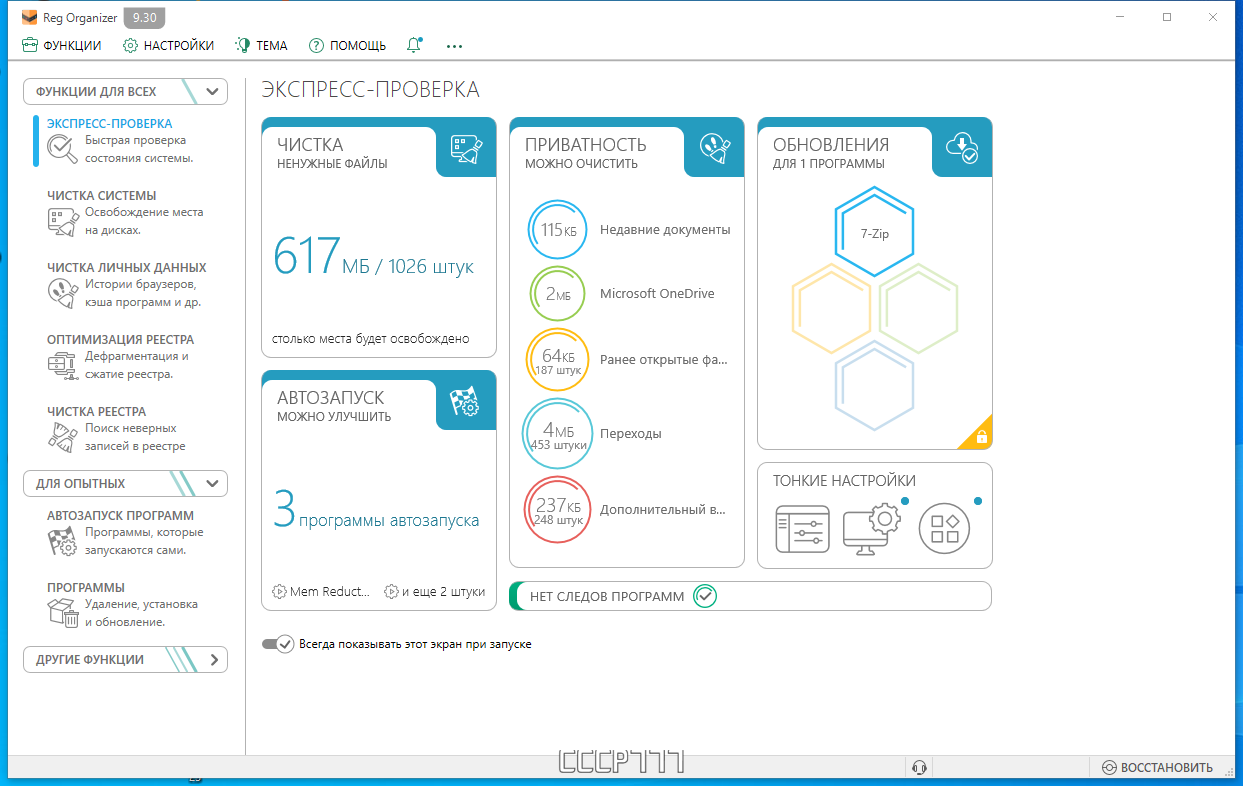
Task: Click the Microsoft OneDrive label
Action: pyautogui.click(x=657, y=294)
